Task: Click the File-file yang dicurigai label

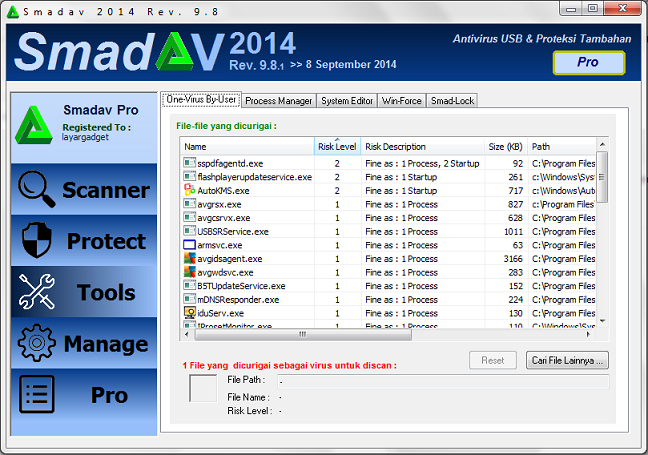Action: [226, 126]
